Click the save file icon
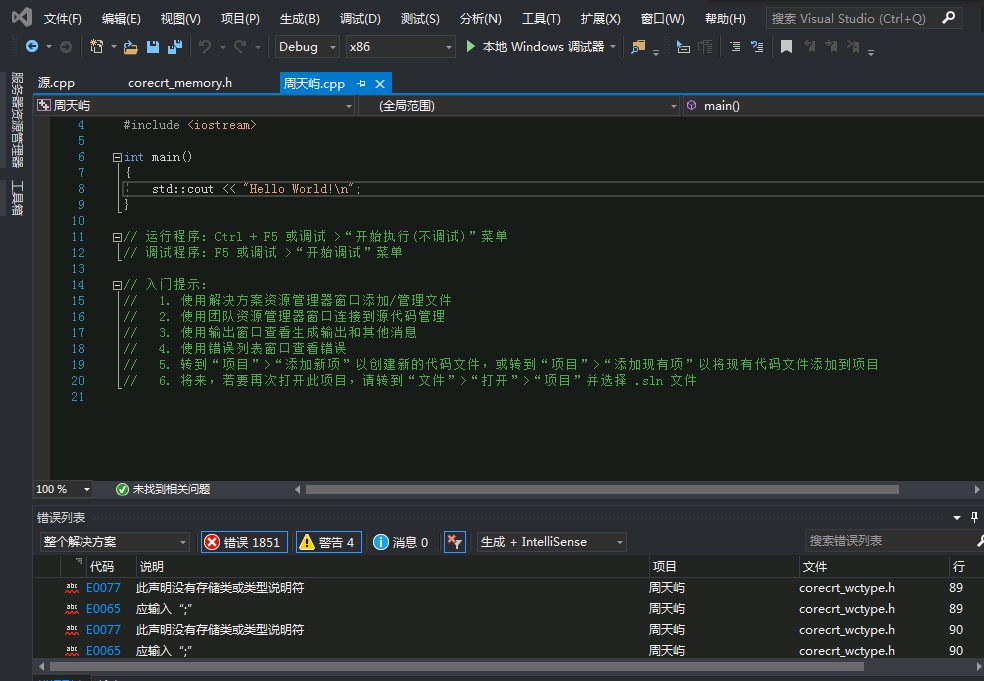The image size is (984, 681). point(152,47)
